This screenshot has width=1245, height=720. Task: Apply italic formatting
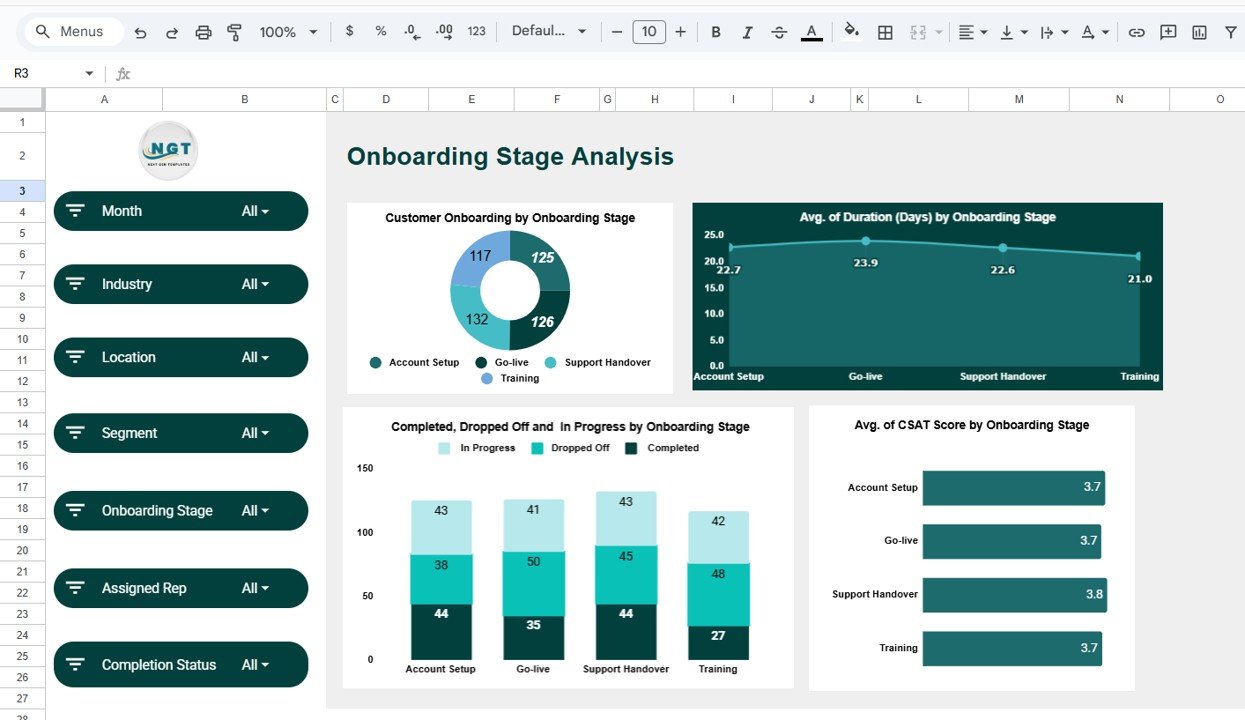pos(747,31)
